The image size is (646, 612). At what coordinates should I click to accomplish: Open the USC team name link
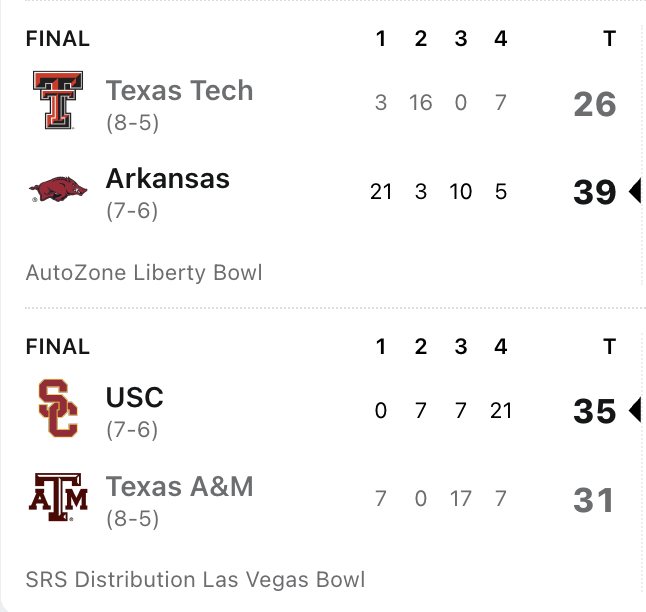[135, 397]
